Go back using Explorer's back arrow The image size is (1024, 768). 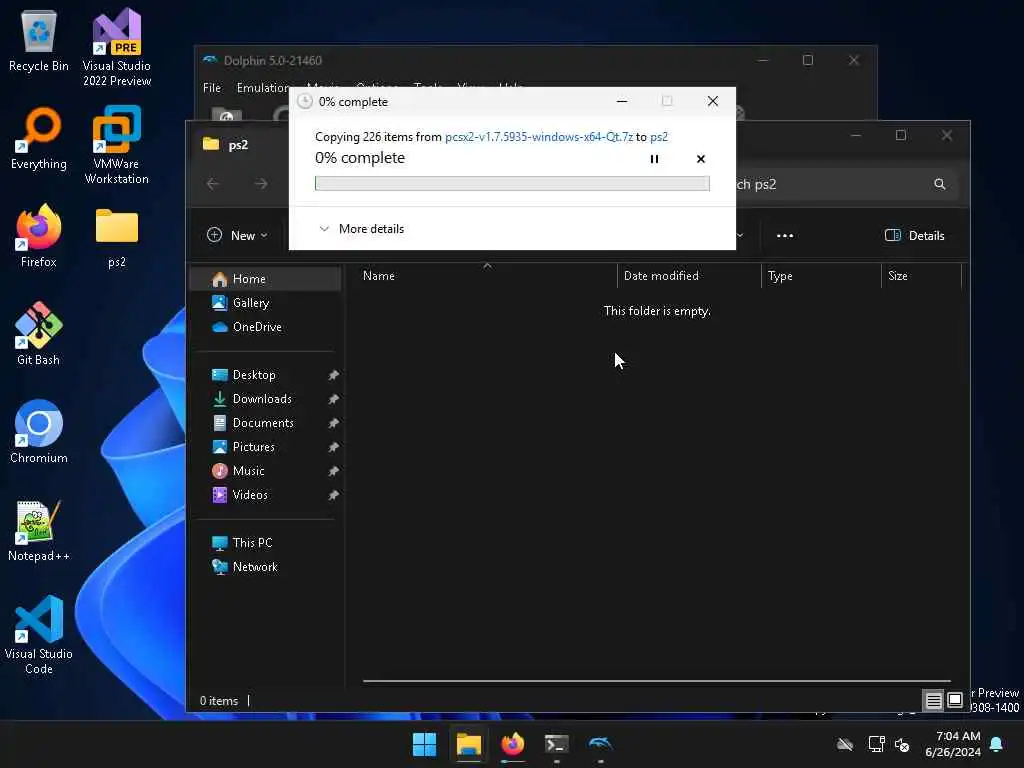tap(212, 184)
